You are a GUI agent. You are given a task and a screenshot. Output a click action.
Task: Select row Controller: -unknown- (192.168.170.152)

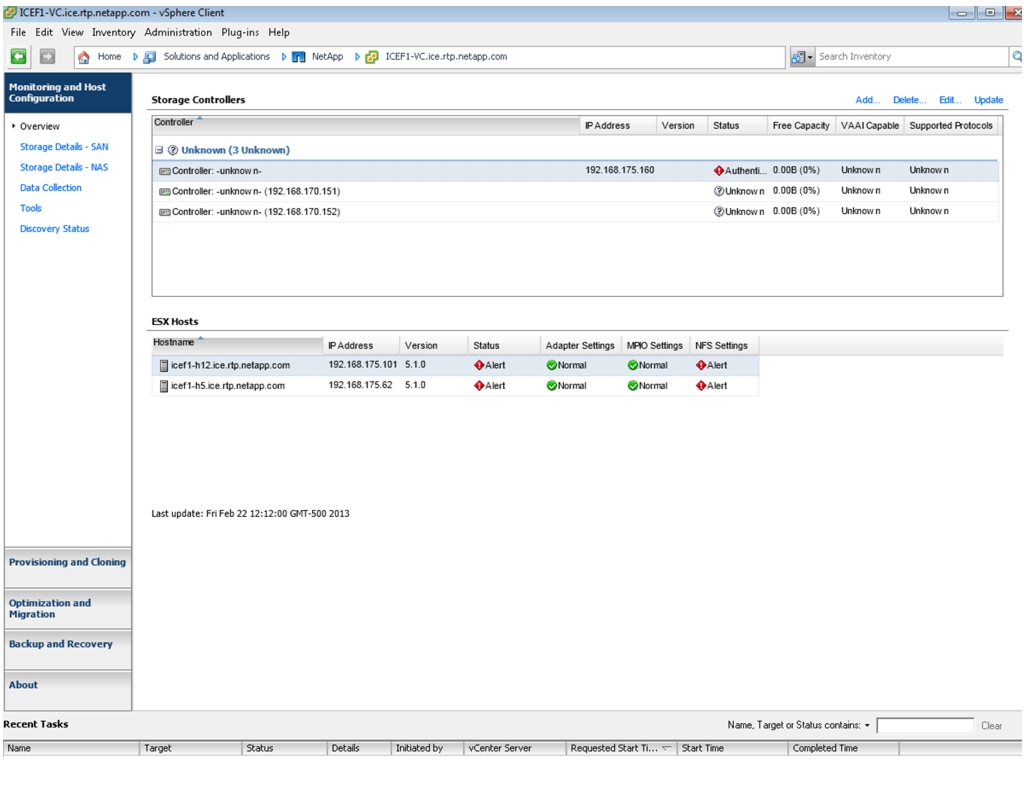pyautogui.click(x=575, y=212)
